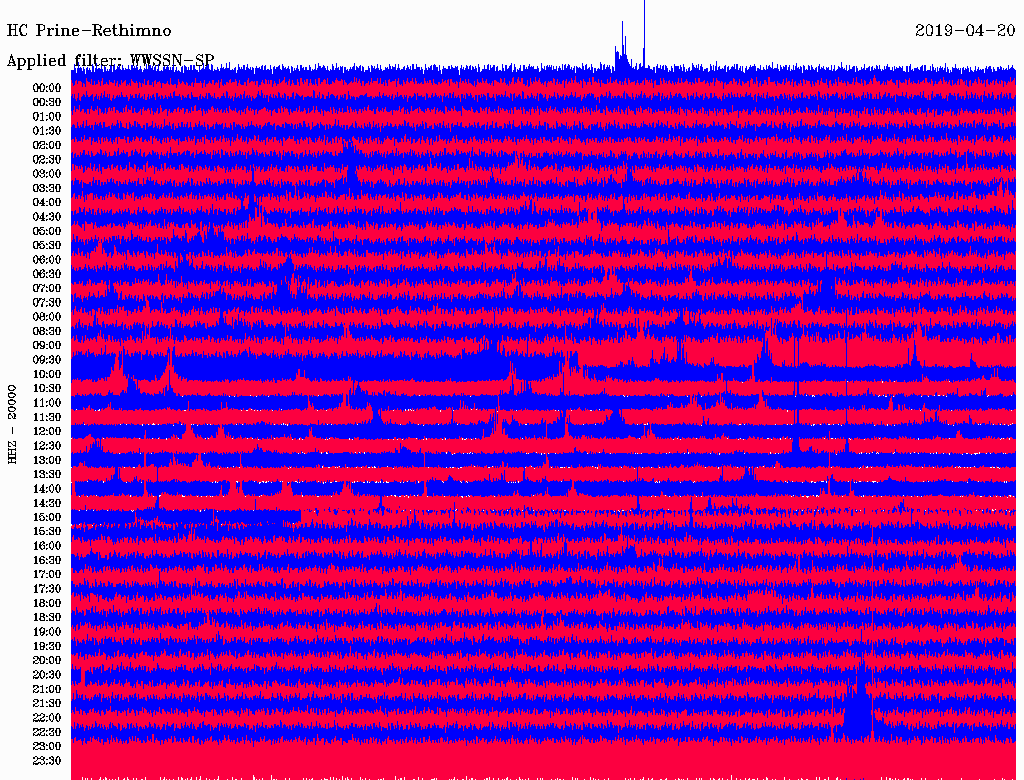Click the 15:00 time label
The height and width of the screenshot is (780, 1024).
47,517
